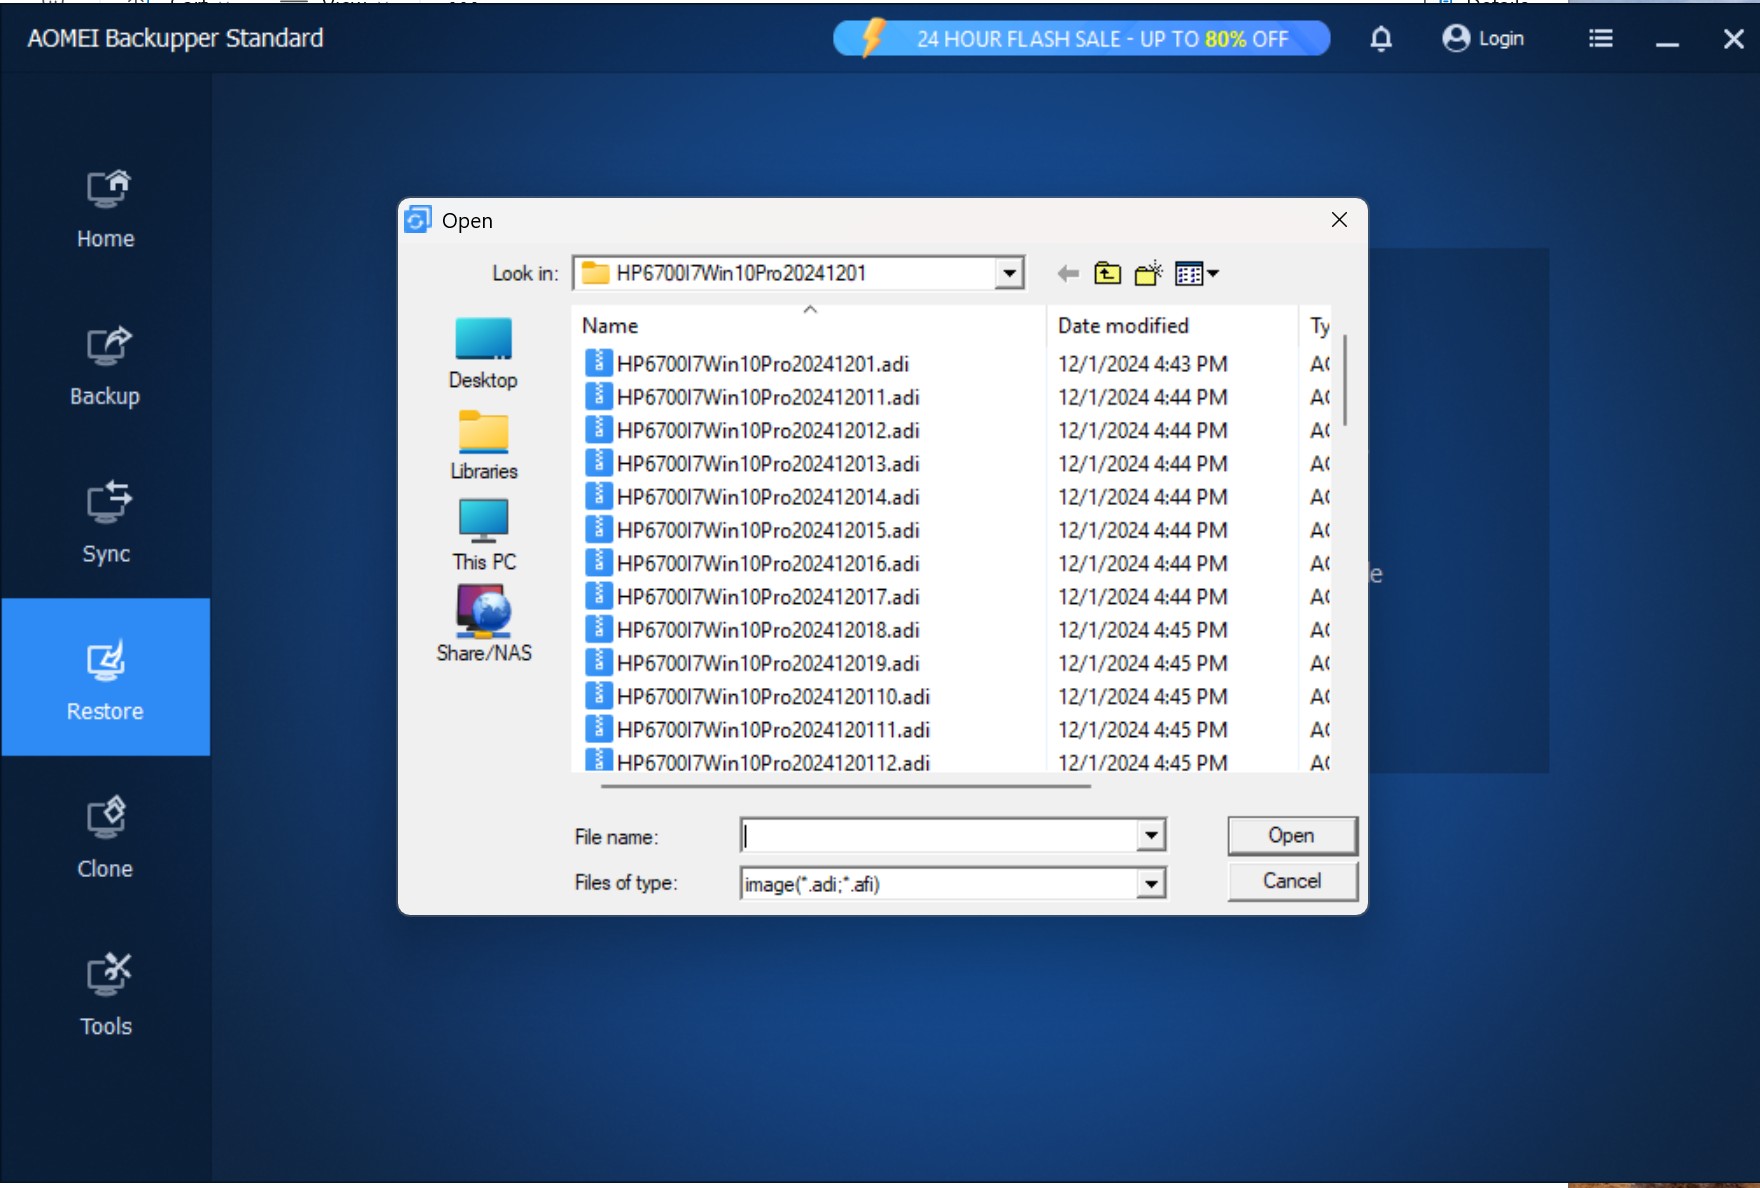
Task: Click the 12/1/2024 4:43 PM date cell
Action: tap(1143, 364)
